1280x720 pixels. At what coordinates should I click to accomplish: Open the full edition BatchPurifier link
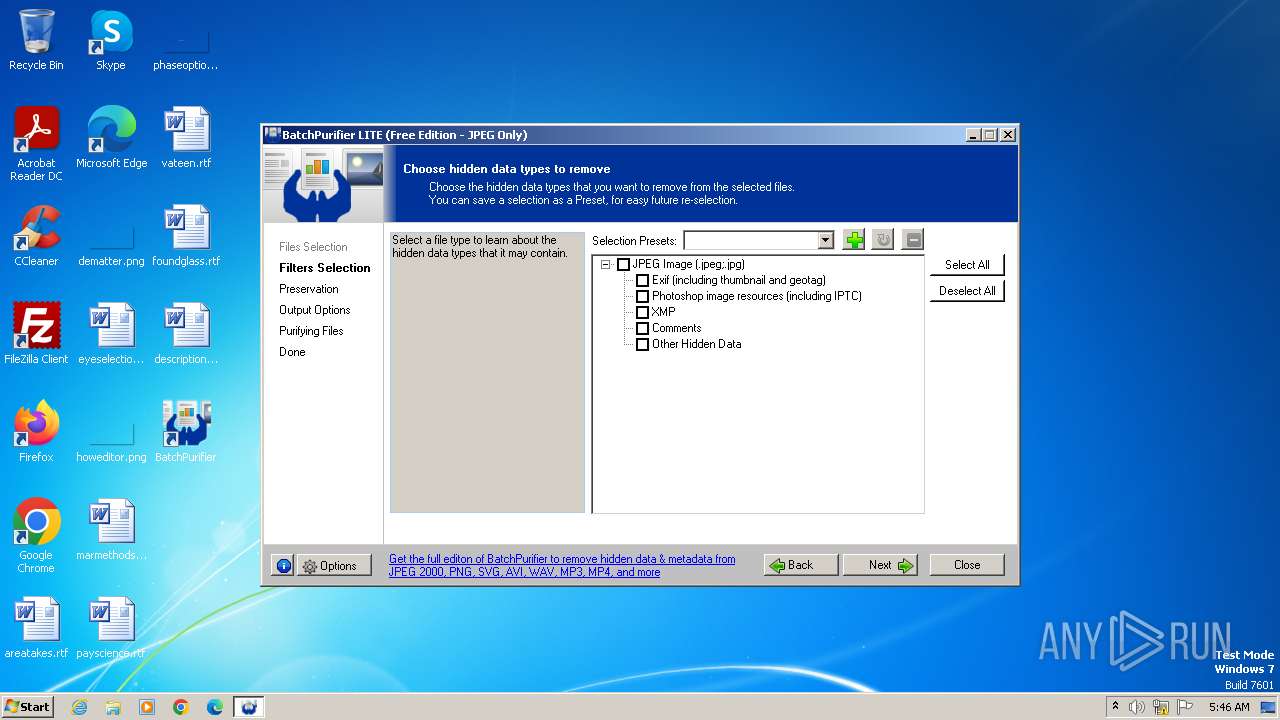coord(562,566)
